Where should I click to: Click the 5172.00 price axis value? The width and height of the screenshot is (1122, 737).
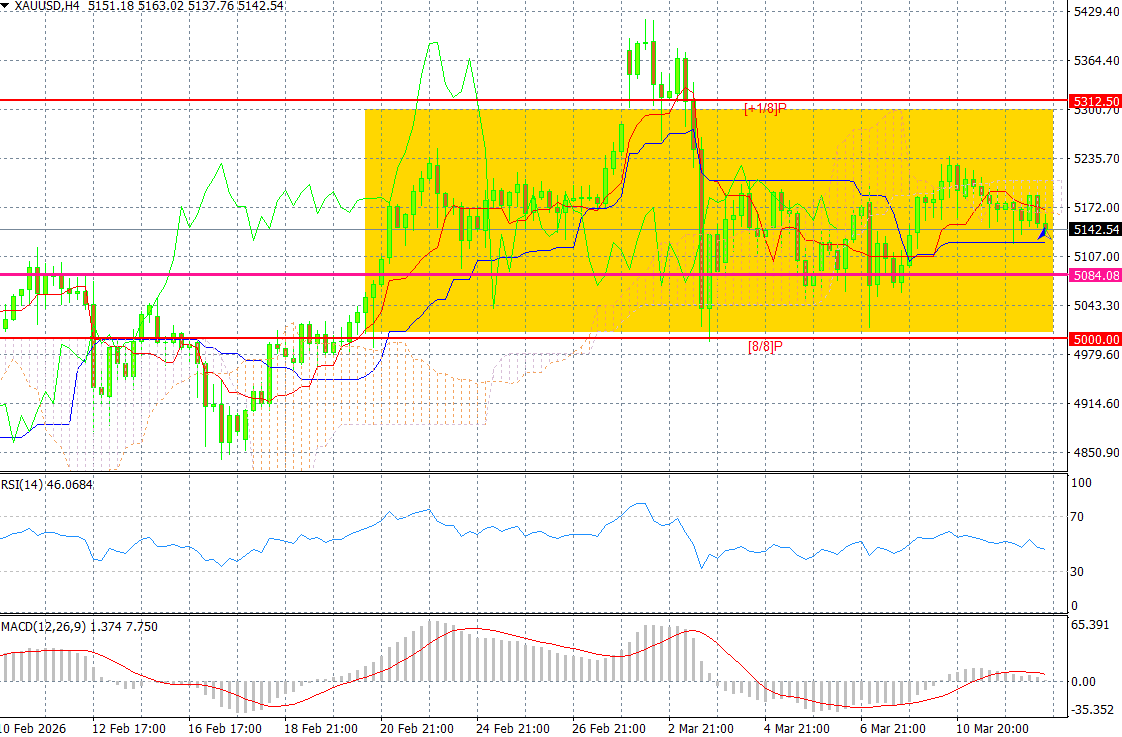(1097, 208)
